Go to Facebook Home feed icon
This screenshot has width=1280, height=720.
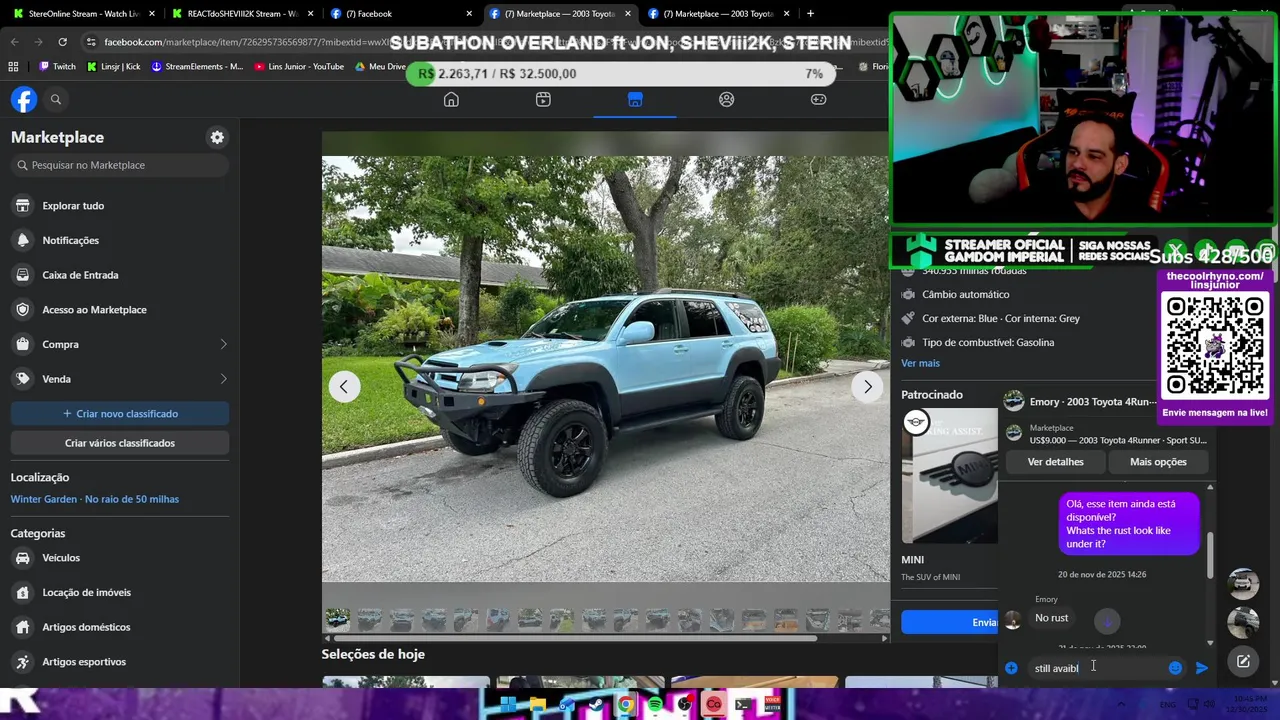point(451,99)
